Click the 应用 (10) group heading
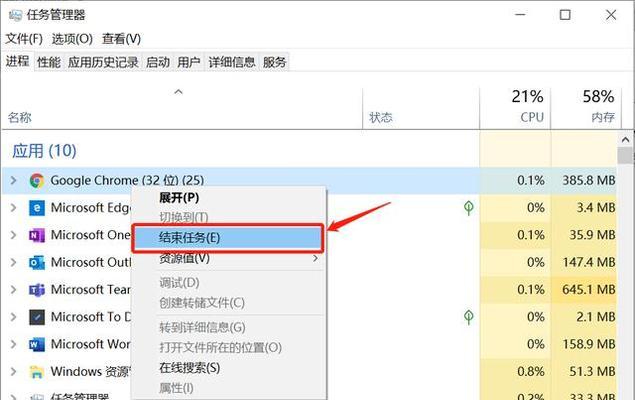The height and width of the screenshot is (400, 635). [x=44, y=151]
